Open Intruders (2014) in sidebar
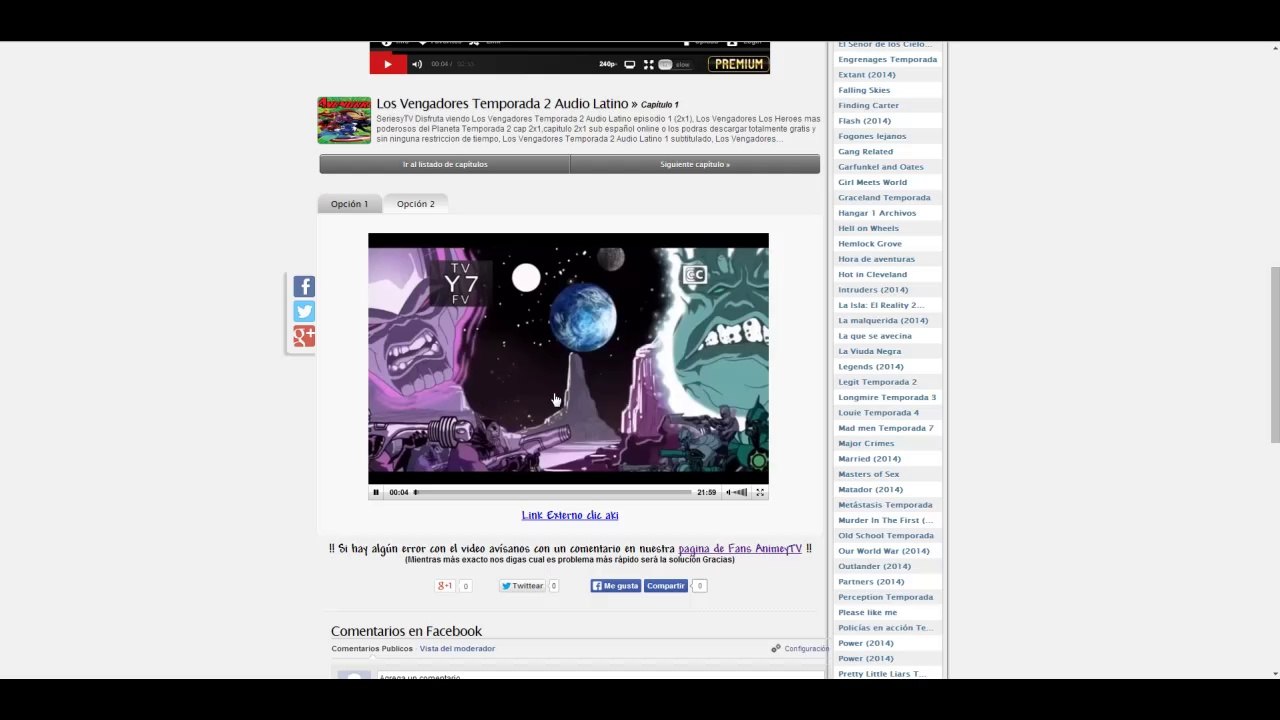 (873, 290)
